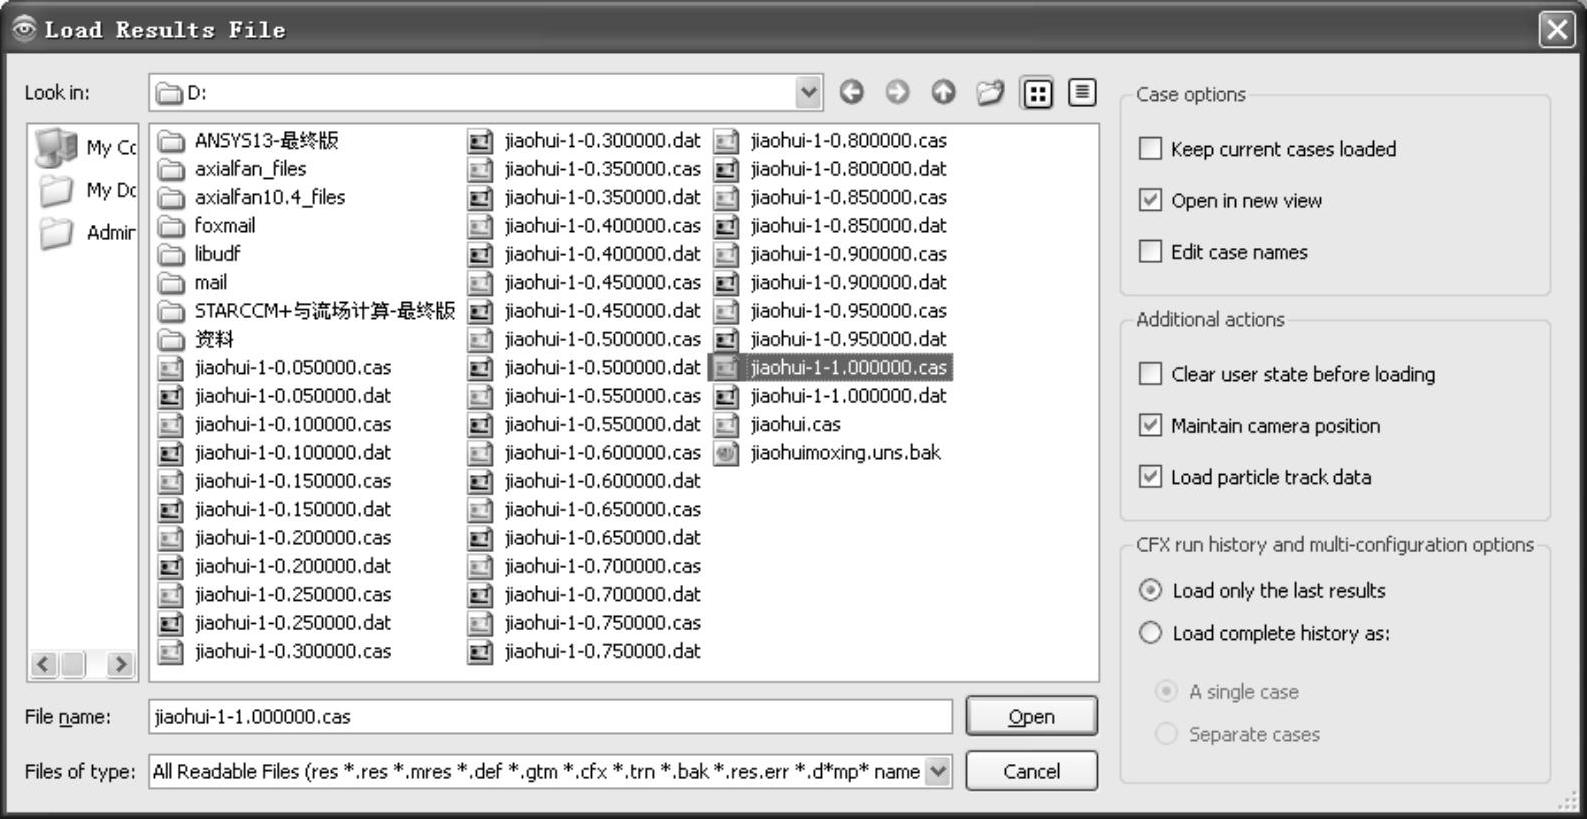Screen dimensions: 1587x819
Task: Switch to List View icon
Action: pos(1037,93)
